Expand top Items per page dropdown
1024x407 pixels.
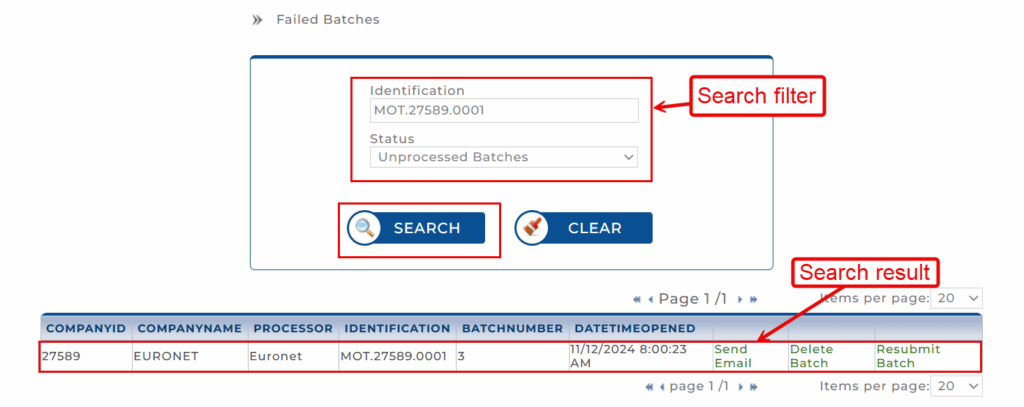point(956,298)
